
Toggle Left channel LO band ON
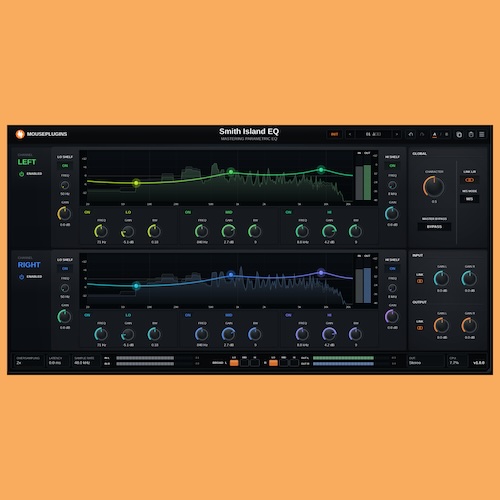click(x=87, y=212)
